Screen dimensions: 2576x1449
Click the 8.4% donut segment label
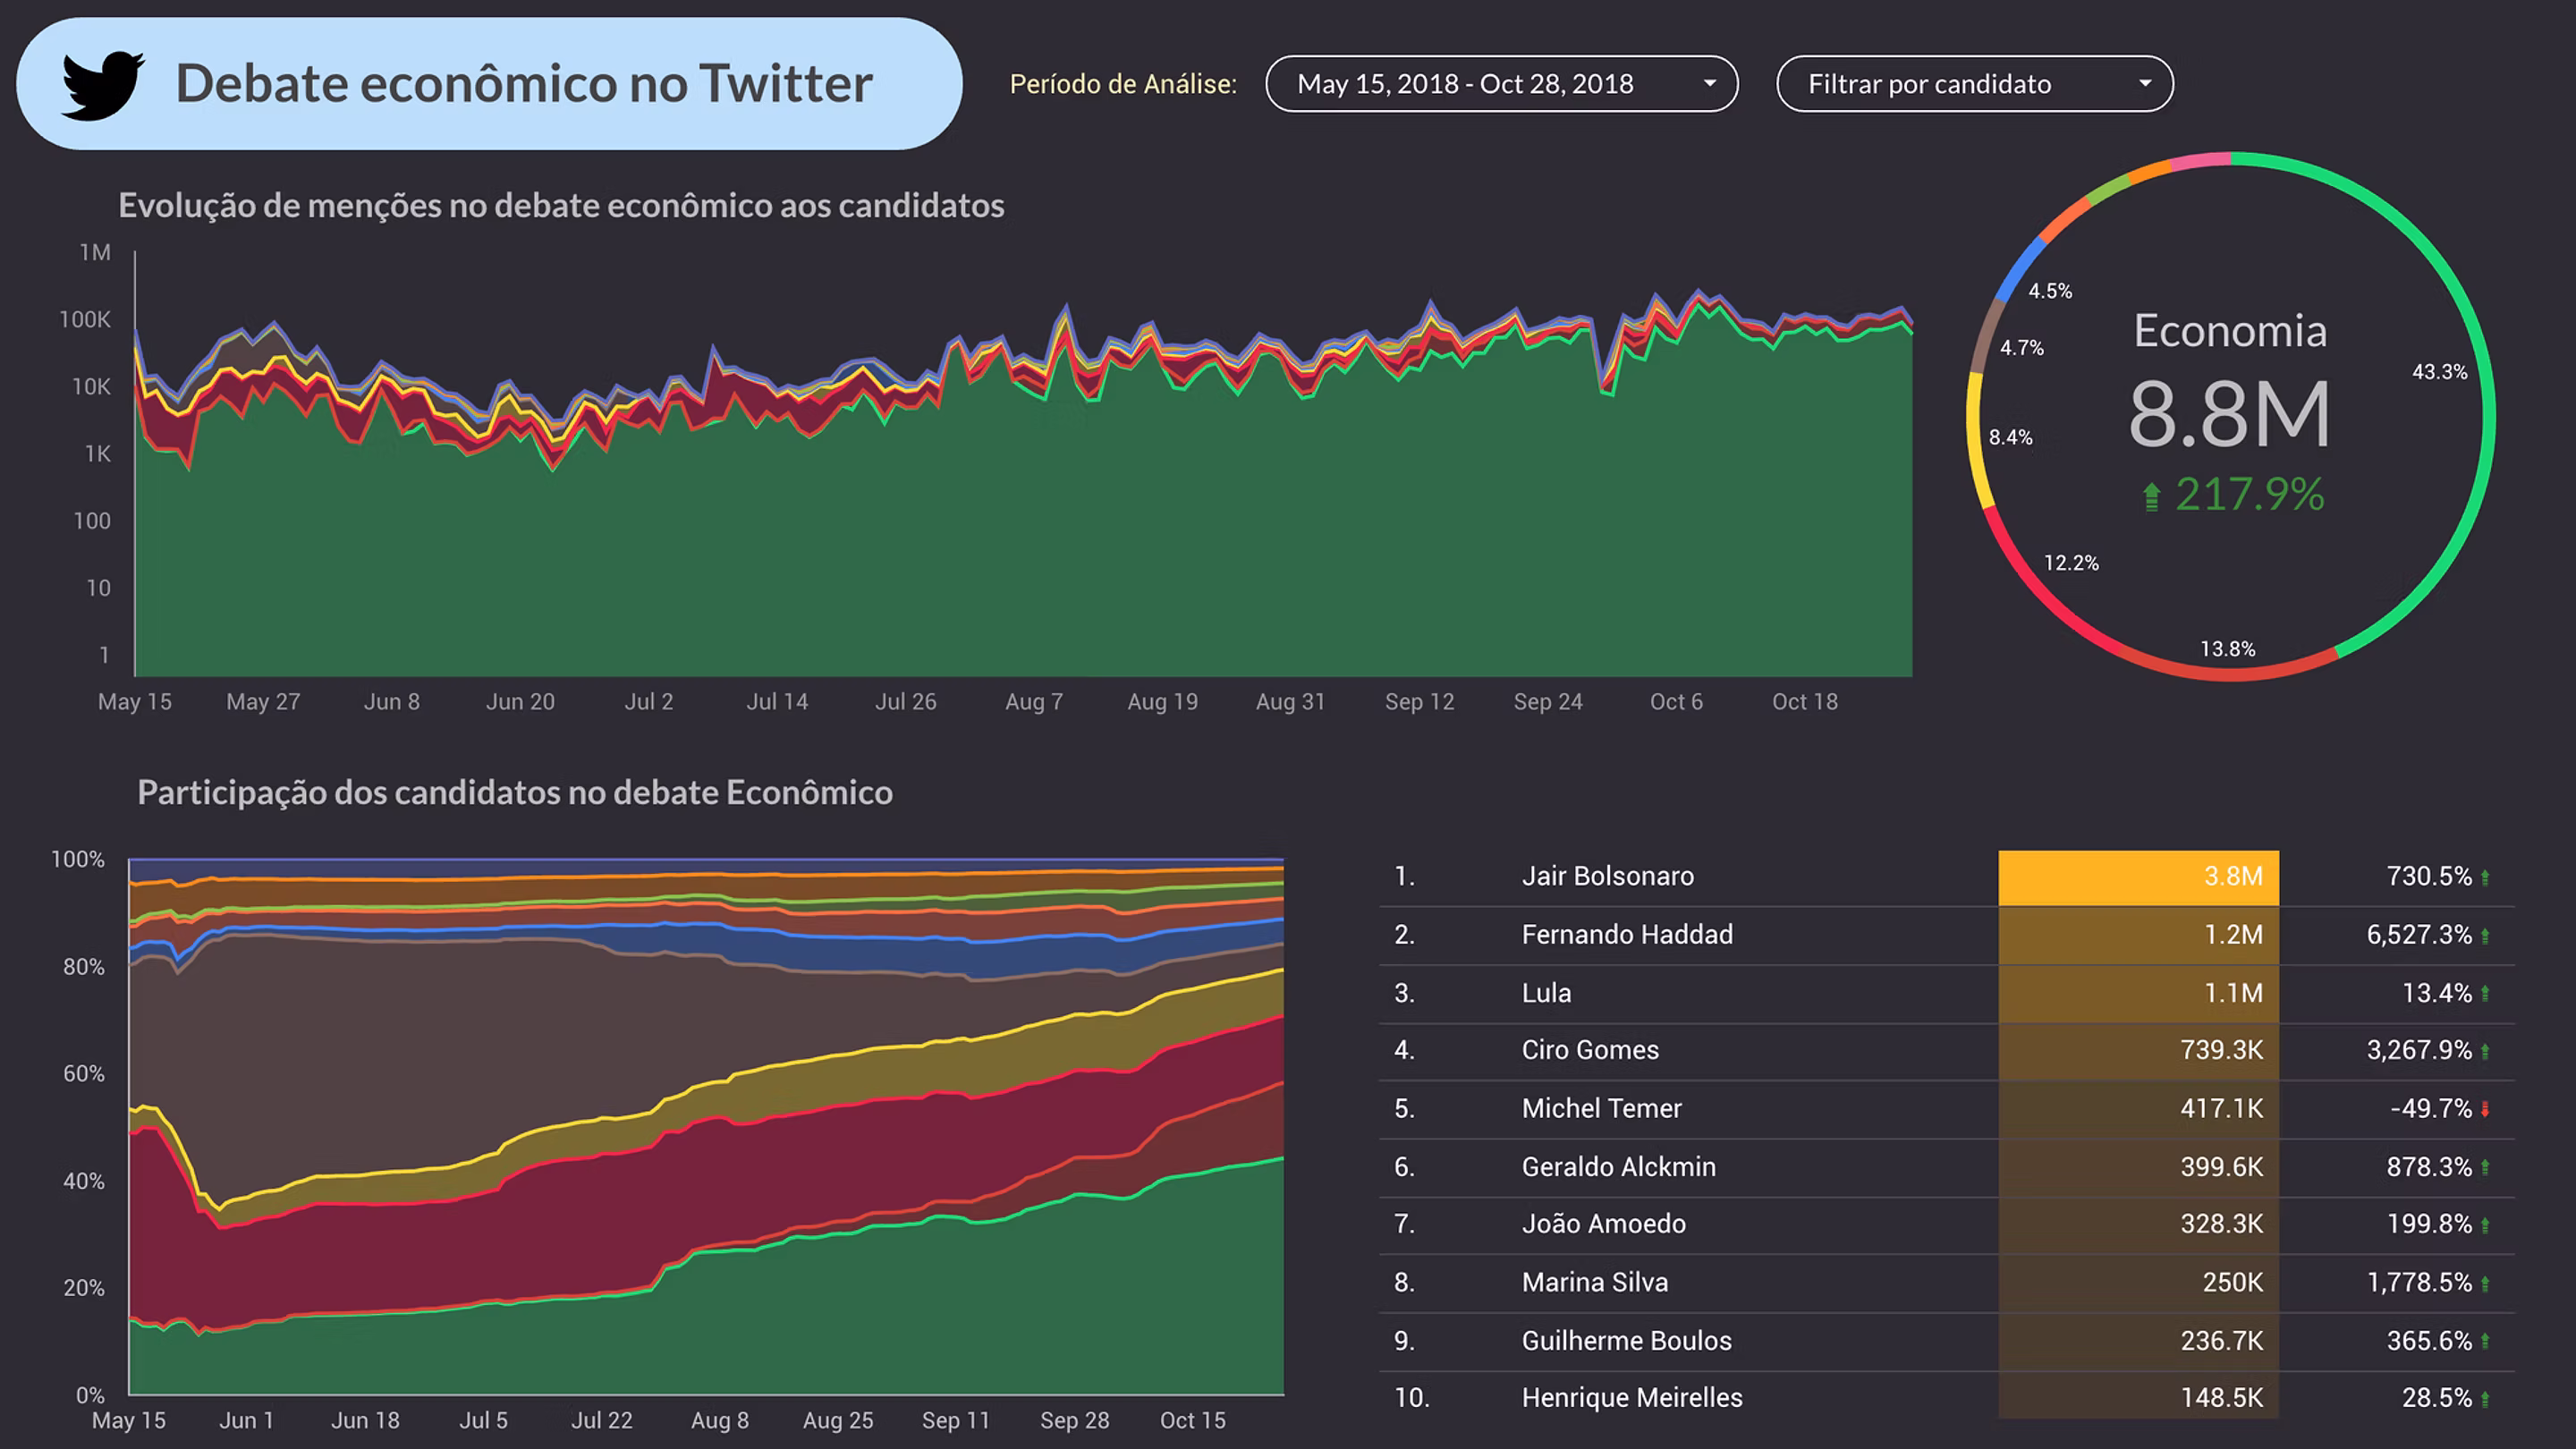2010,437
